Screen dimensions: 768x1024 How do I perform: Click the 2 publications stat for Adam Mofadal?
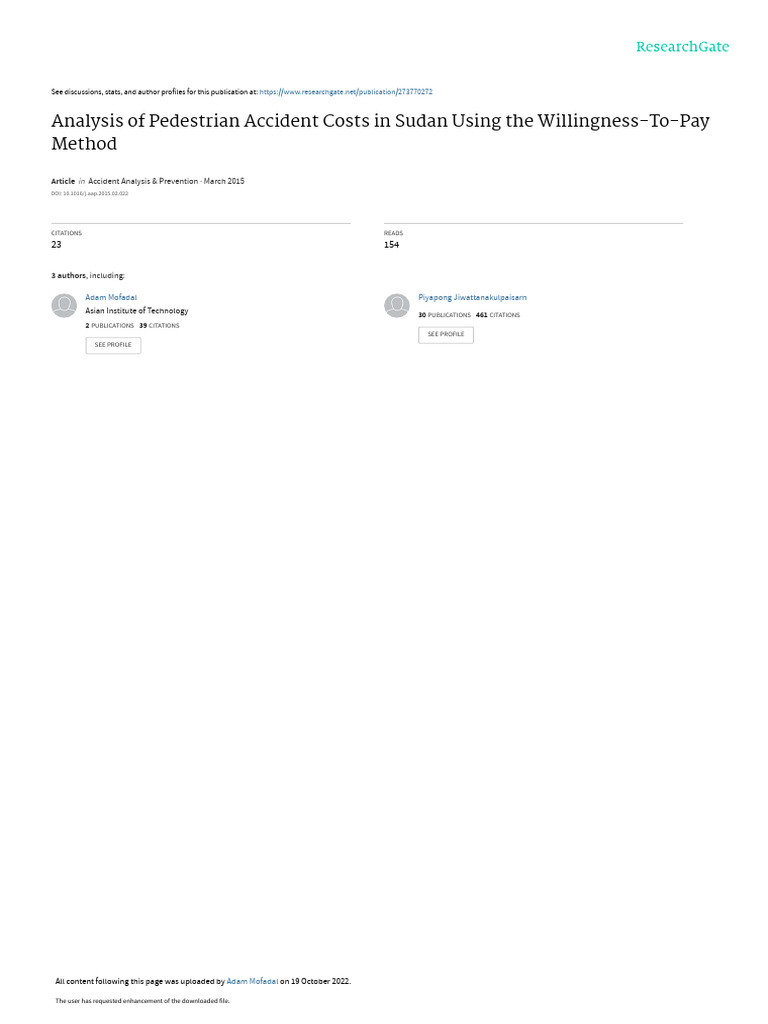(109, 325)
